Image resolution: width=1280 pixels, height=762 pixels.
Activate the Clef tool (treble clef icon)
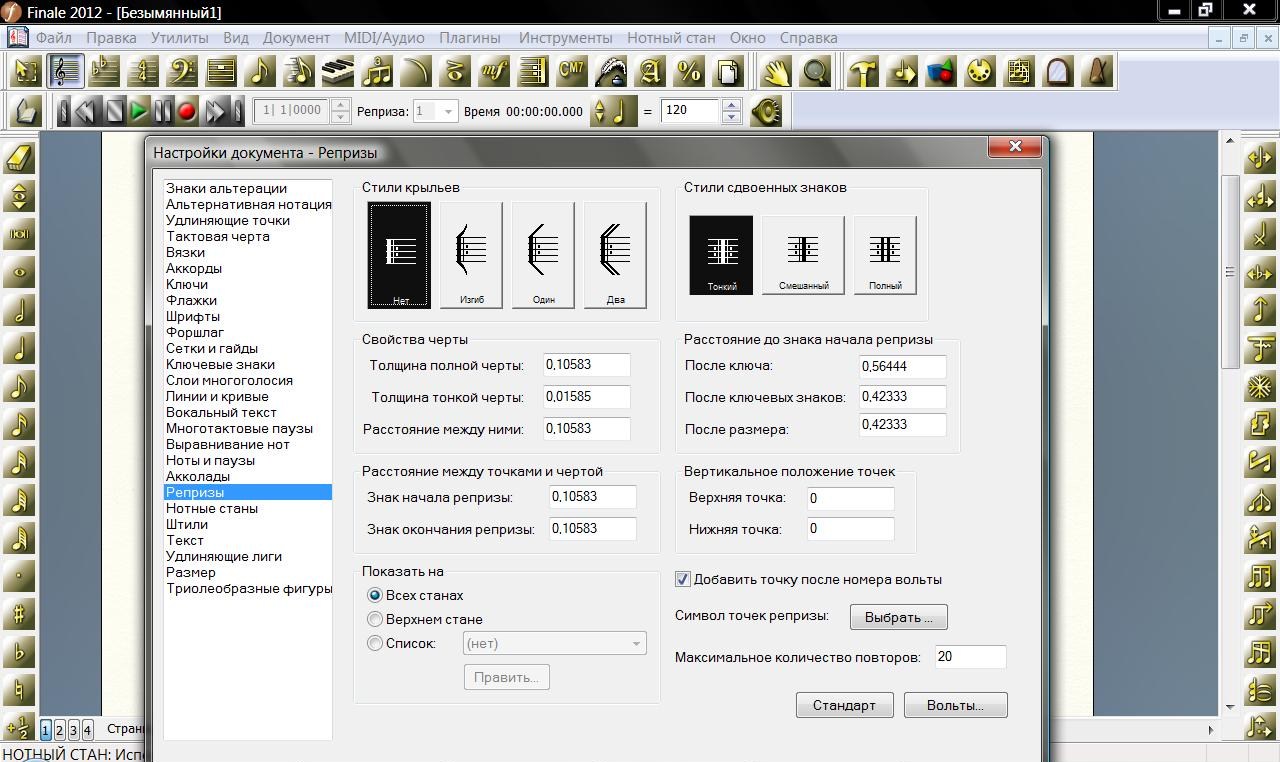click(67, 70)
